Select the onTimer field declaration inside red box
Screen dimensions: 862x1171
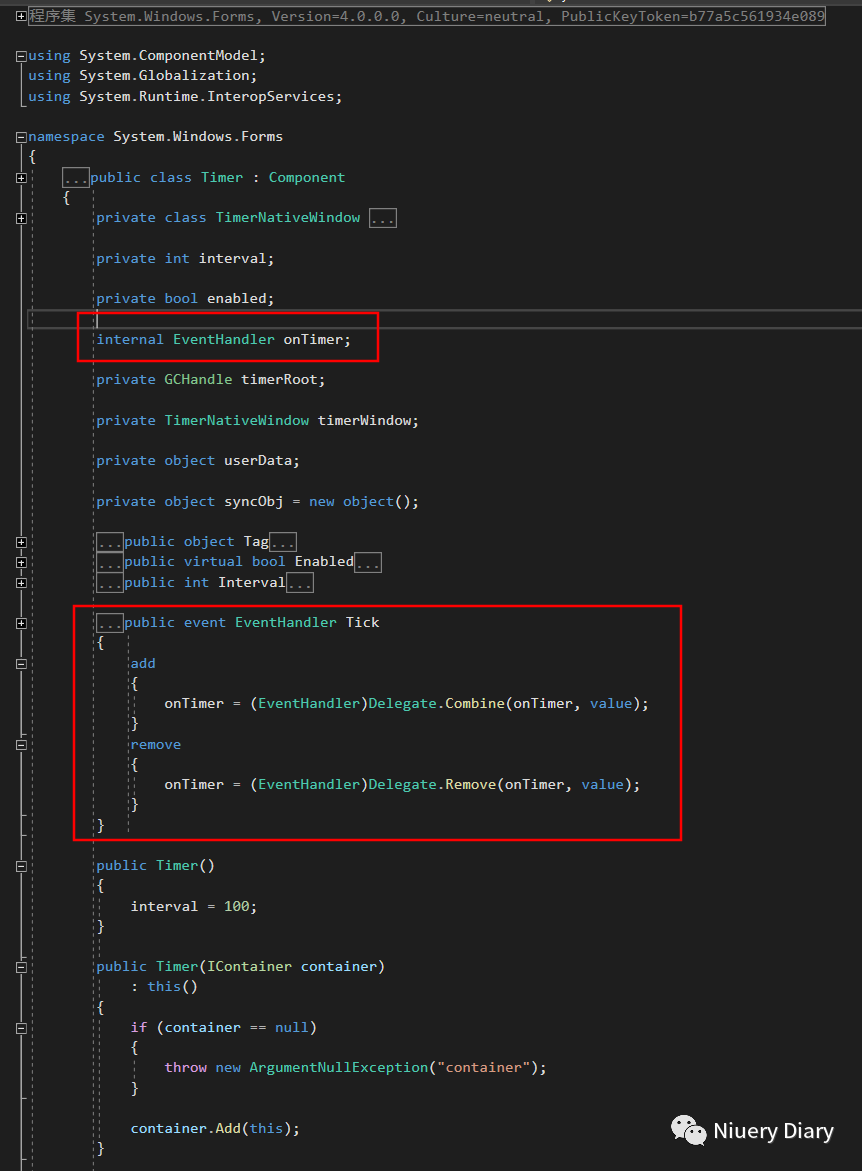tap(221, 339)
